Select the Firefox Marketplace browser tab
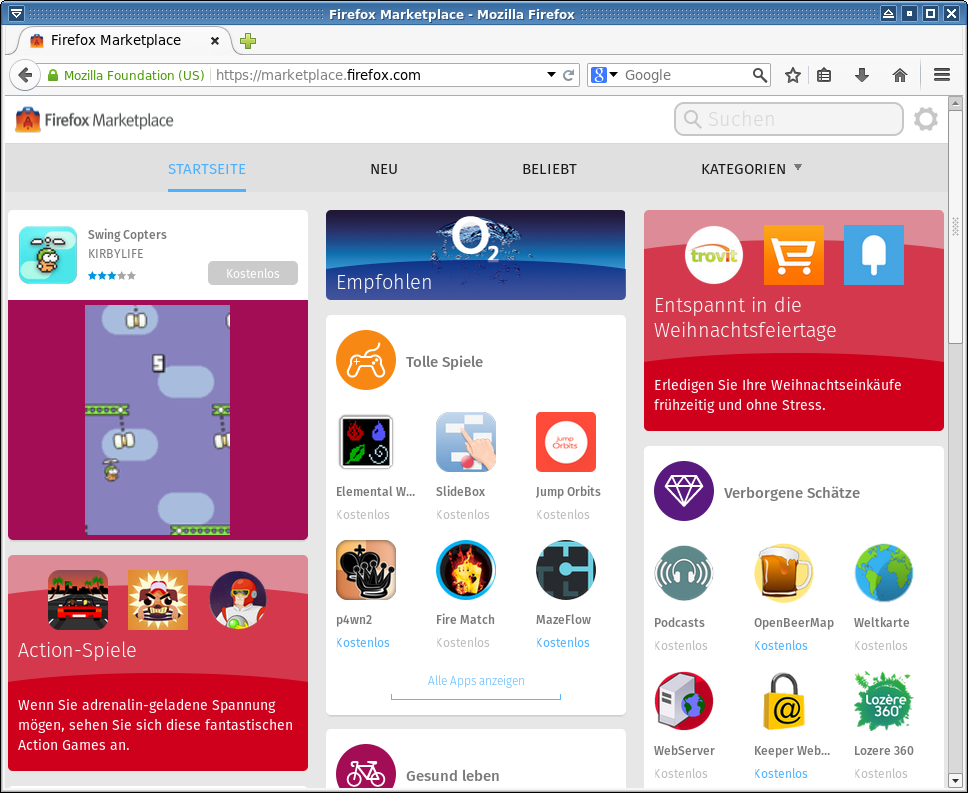Image resolution: width=968 pixels, height=793 pixels. point(124,41)
